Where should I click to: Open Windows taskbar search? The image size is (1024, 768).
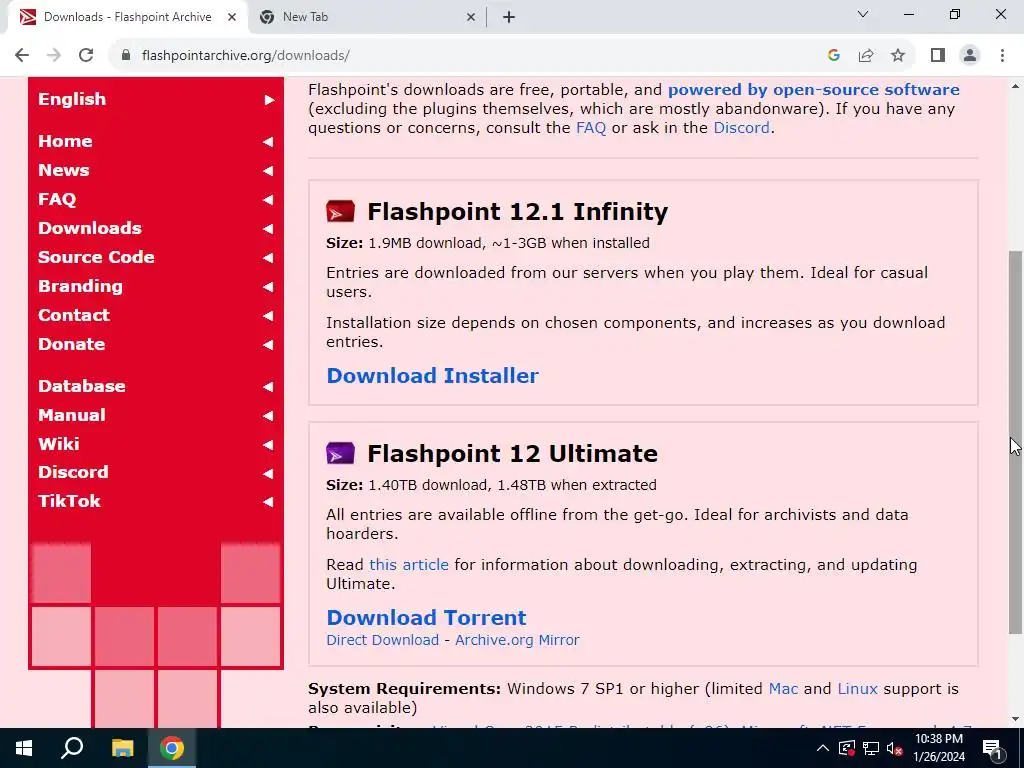[x=72, y=748]
